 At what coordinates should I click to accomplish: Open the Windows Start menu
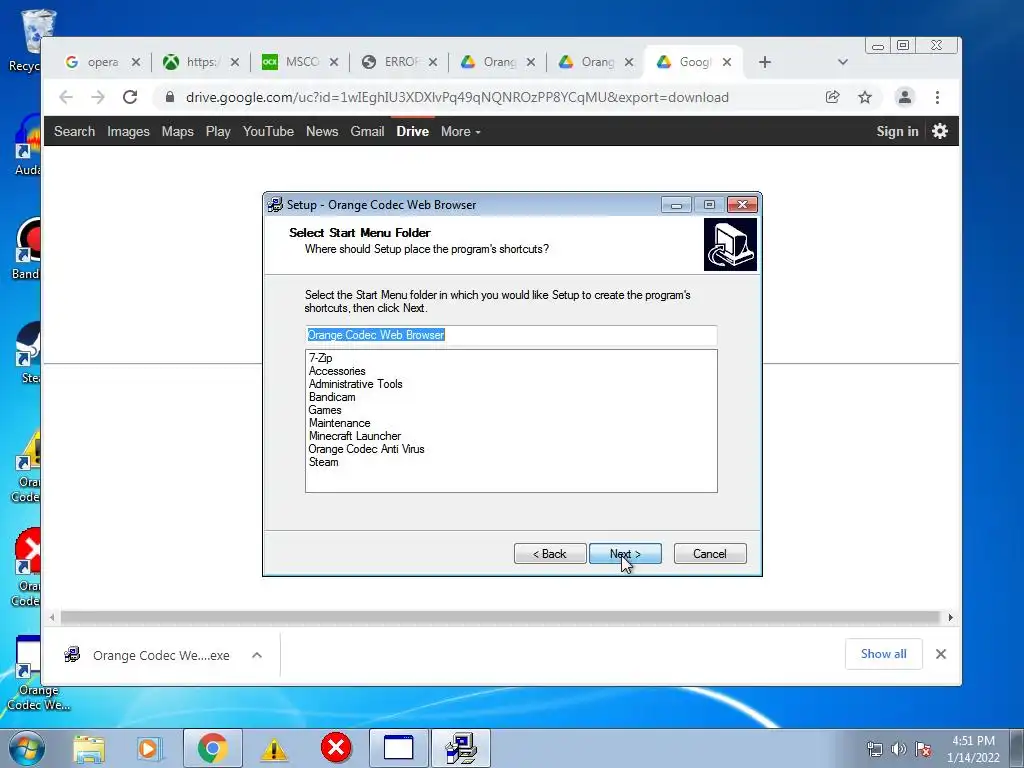[x=27, y=748]
